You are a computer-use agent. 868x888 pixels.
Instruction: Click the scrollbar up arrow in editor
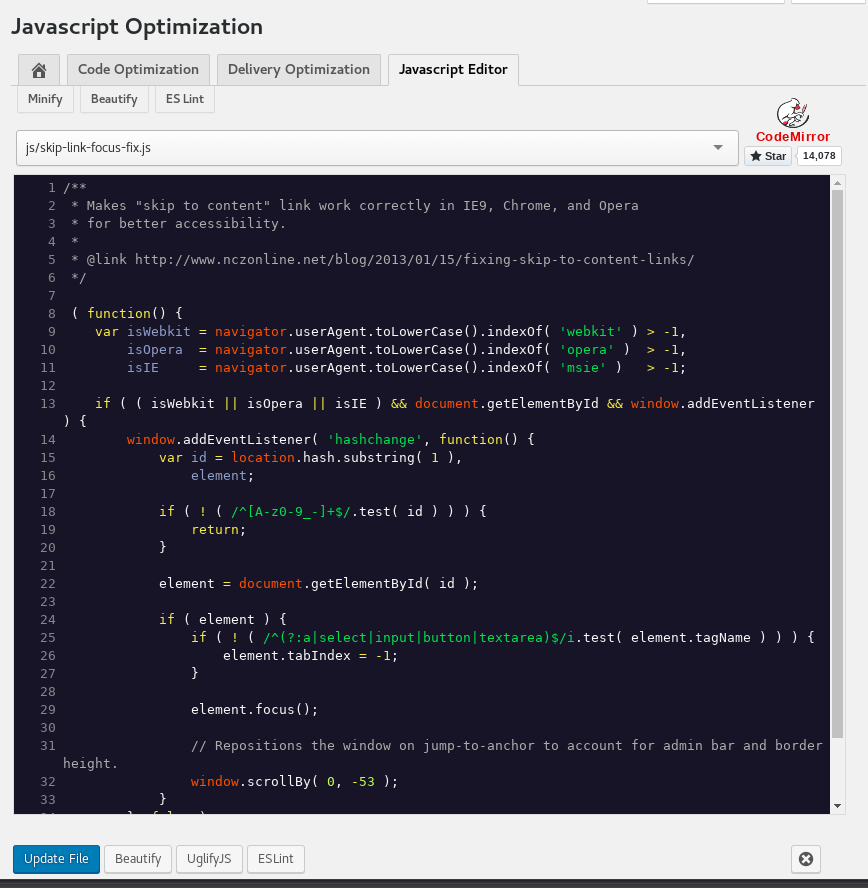[838, 183]
